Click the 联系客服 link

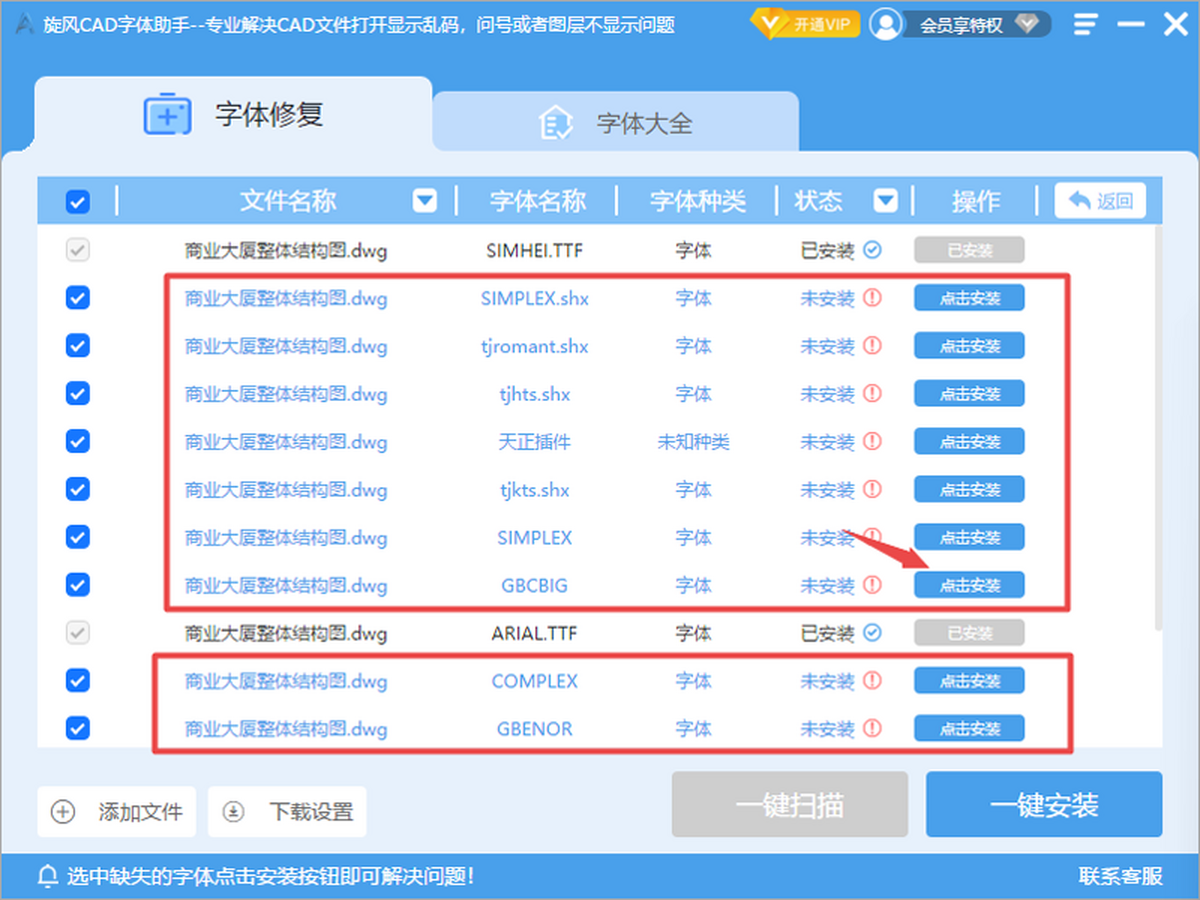tap(1121, 876)
